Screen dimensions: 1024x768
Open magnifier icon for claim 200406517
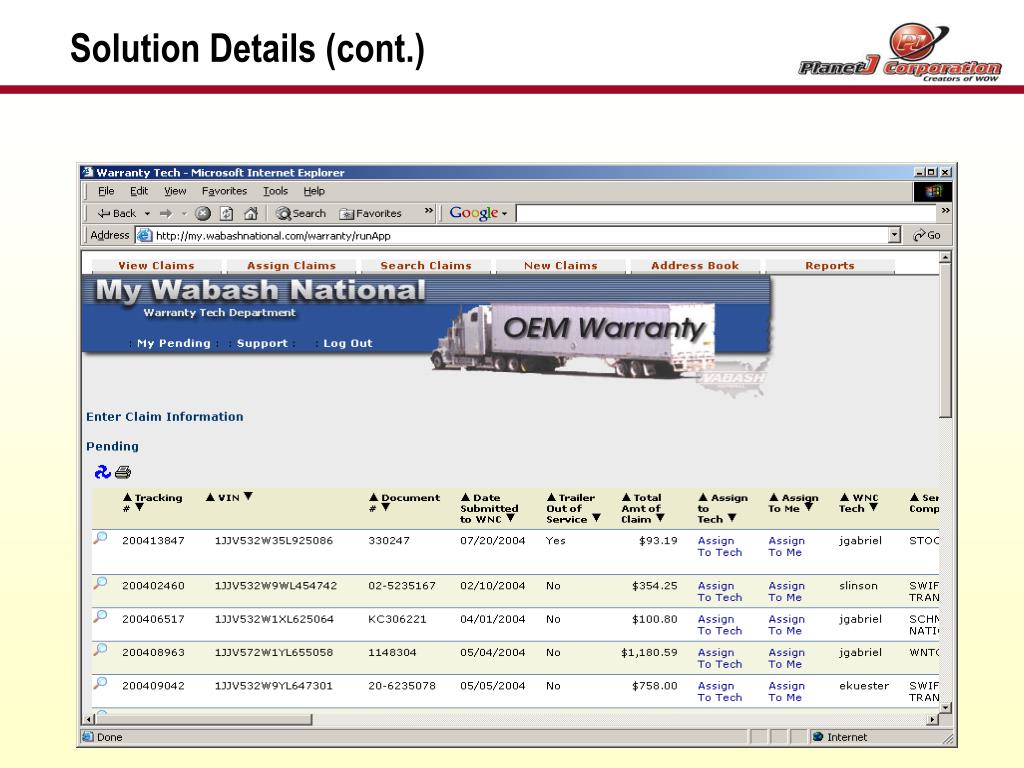coord(101,617)
